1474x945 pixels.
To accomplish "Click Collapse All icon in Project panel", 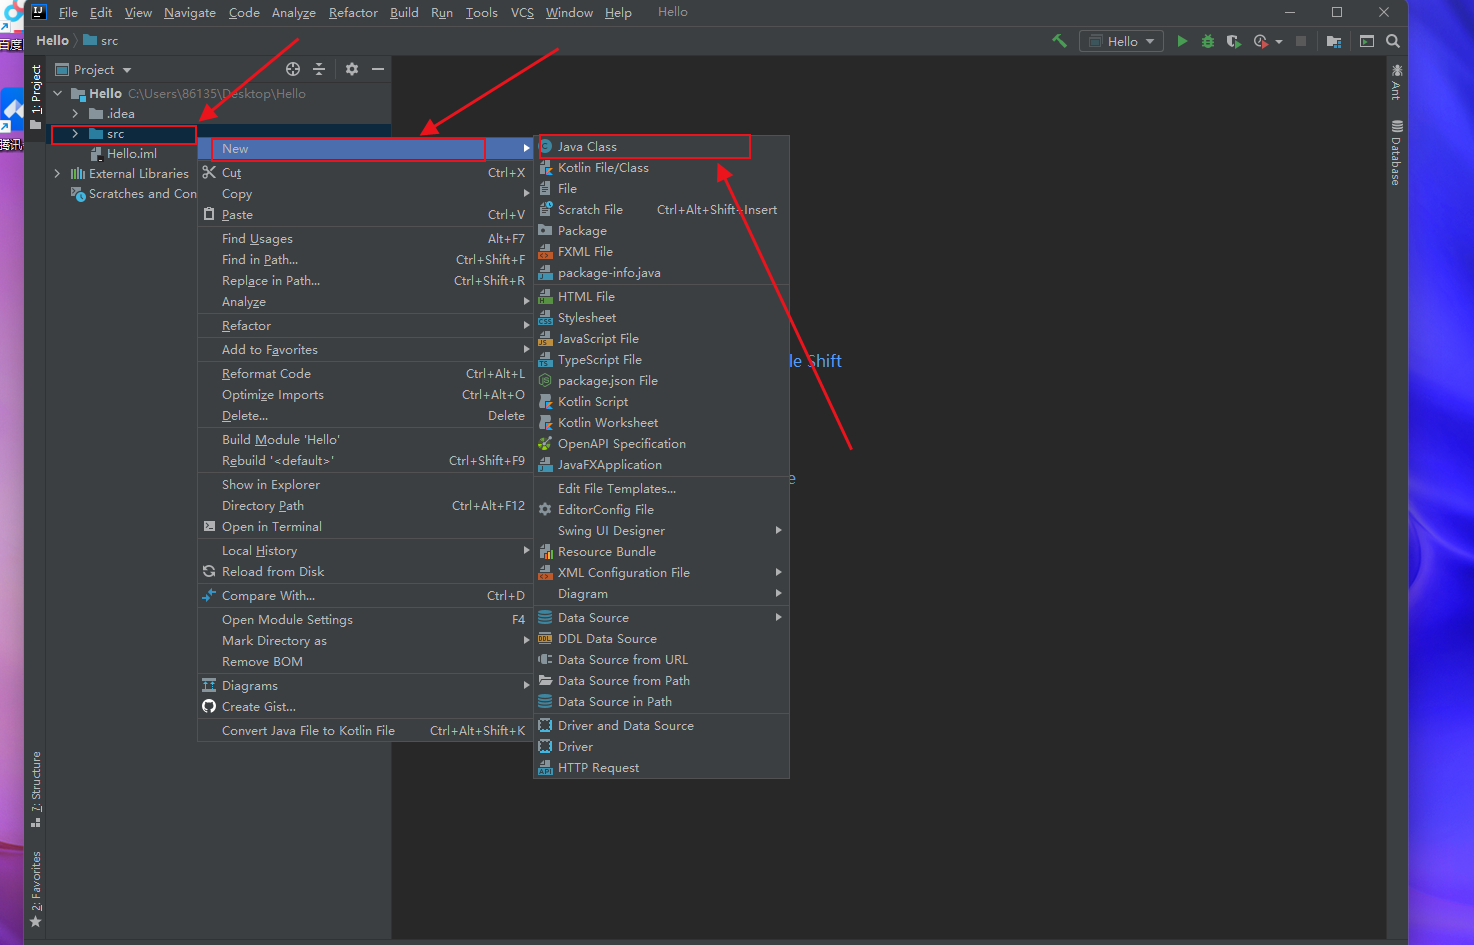I will tap(319, 69).
